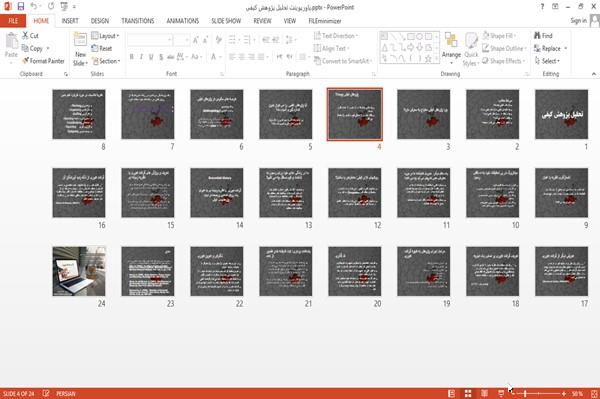Switch to the SLIDE SHOW tab
This screenshot has height=399, width=600.
coord(226,21)
